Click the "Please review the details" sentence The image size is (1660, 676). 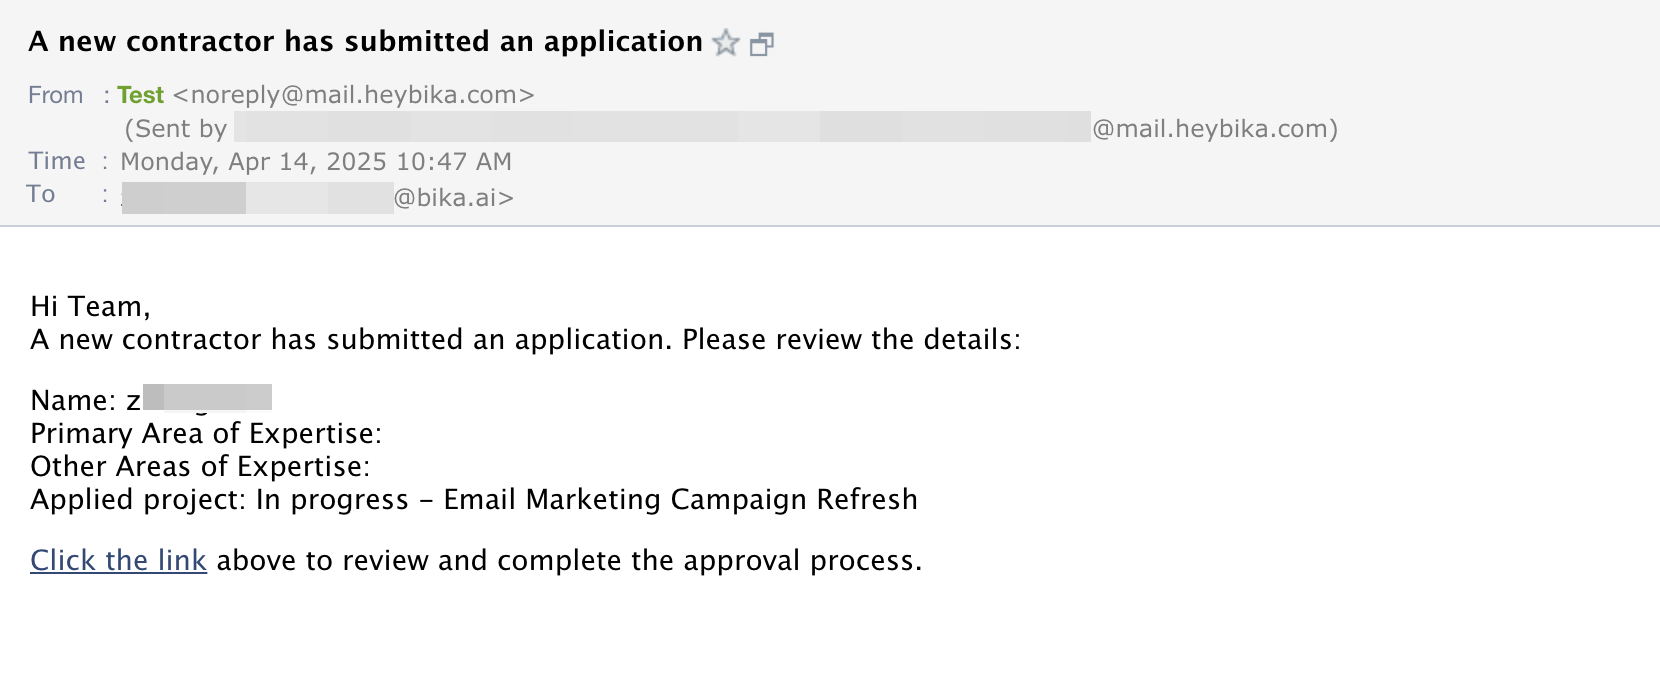pos(851,340)
